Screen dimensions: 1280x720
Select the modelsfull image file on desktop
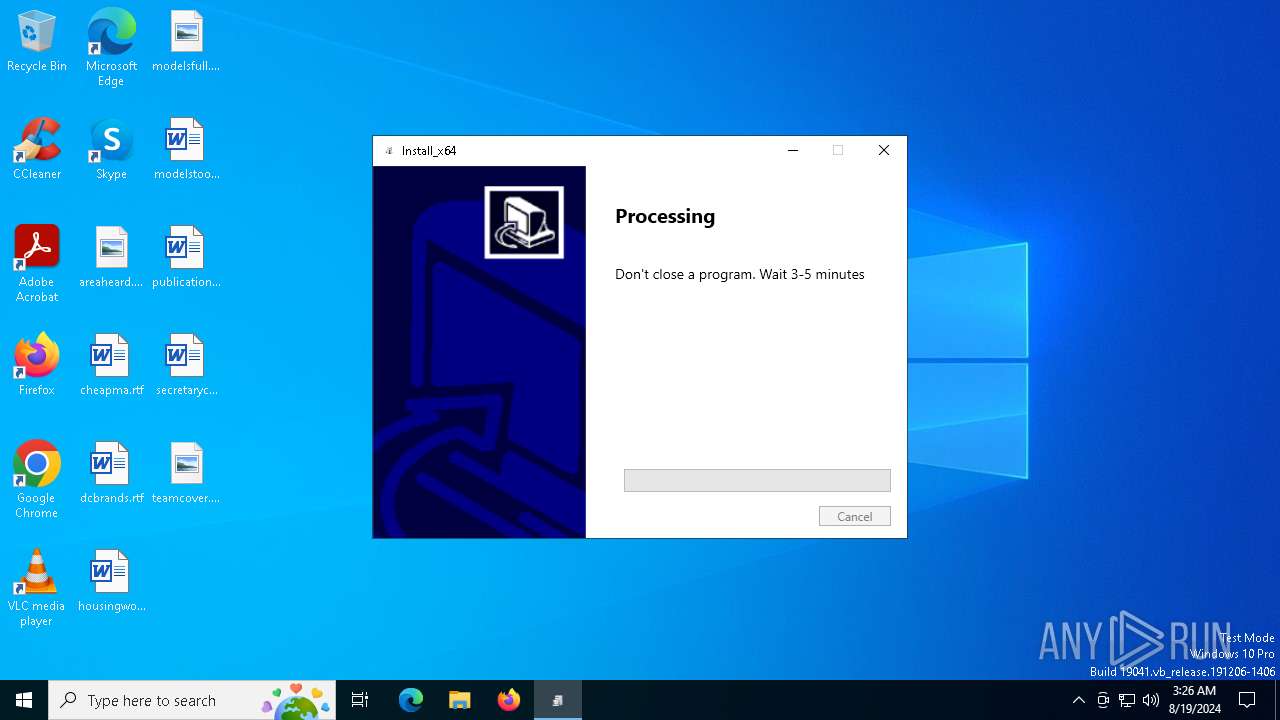coord(186,42)
